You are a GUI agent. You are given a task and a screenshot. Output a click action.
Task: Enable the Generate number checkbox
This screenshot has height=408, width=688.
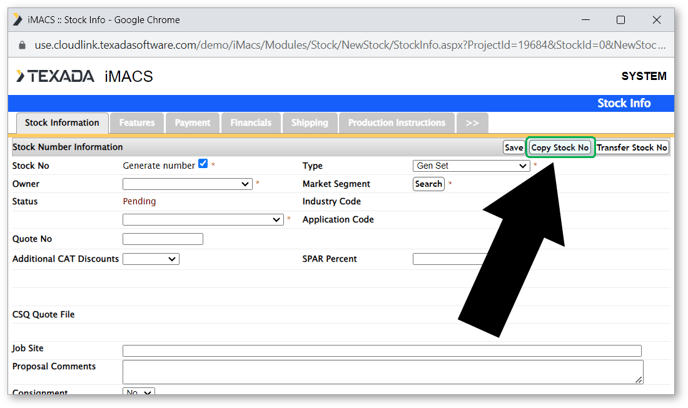tap(203, 164)
